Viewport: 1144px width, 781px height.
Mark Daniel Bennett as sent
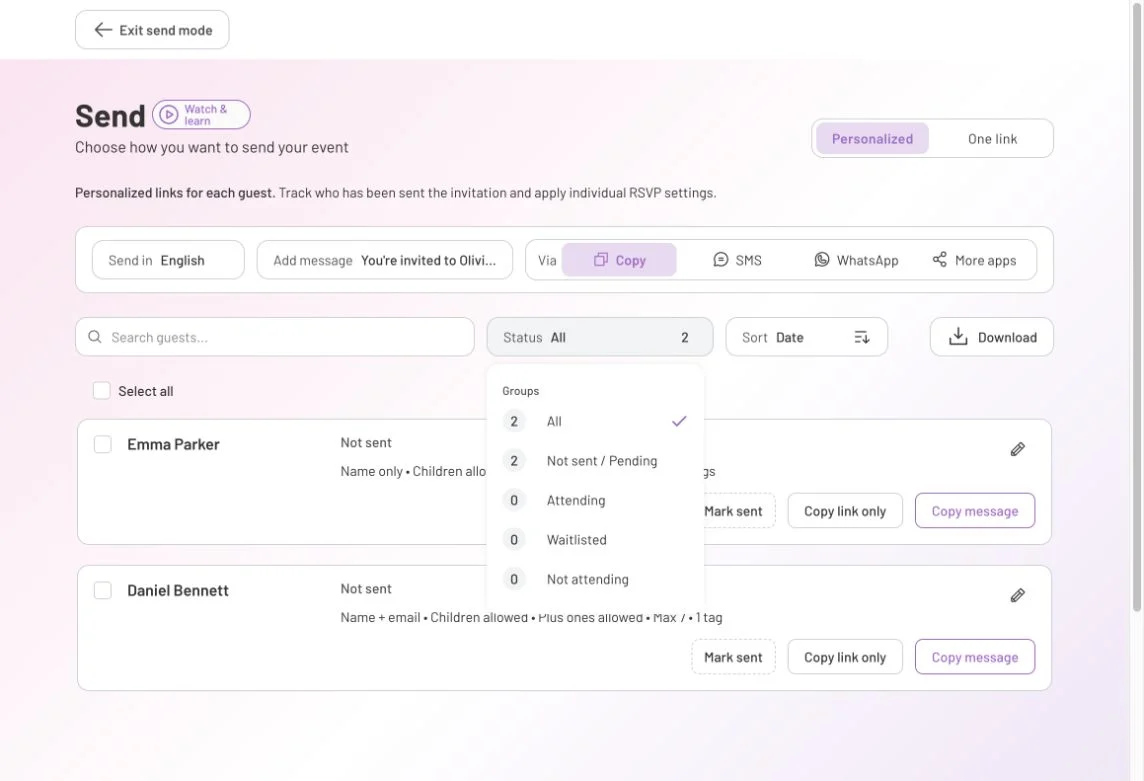[x=733, y=657]
